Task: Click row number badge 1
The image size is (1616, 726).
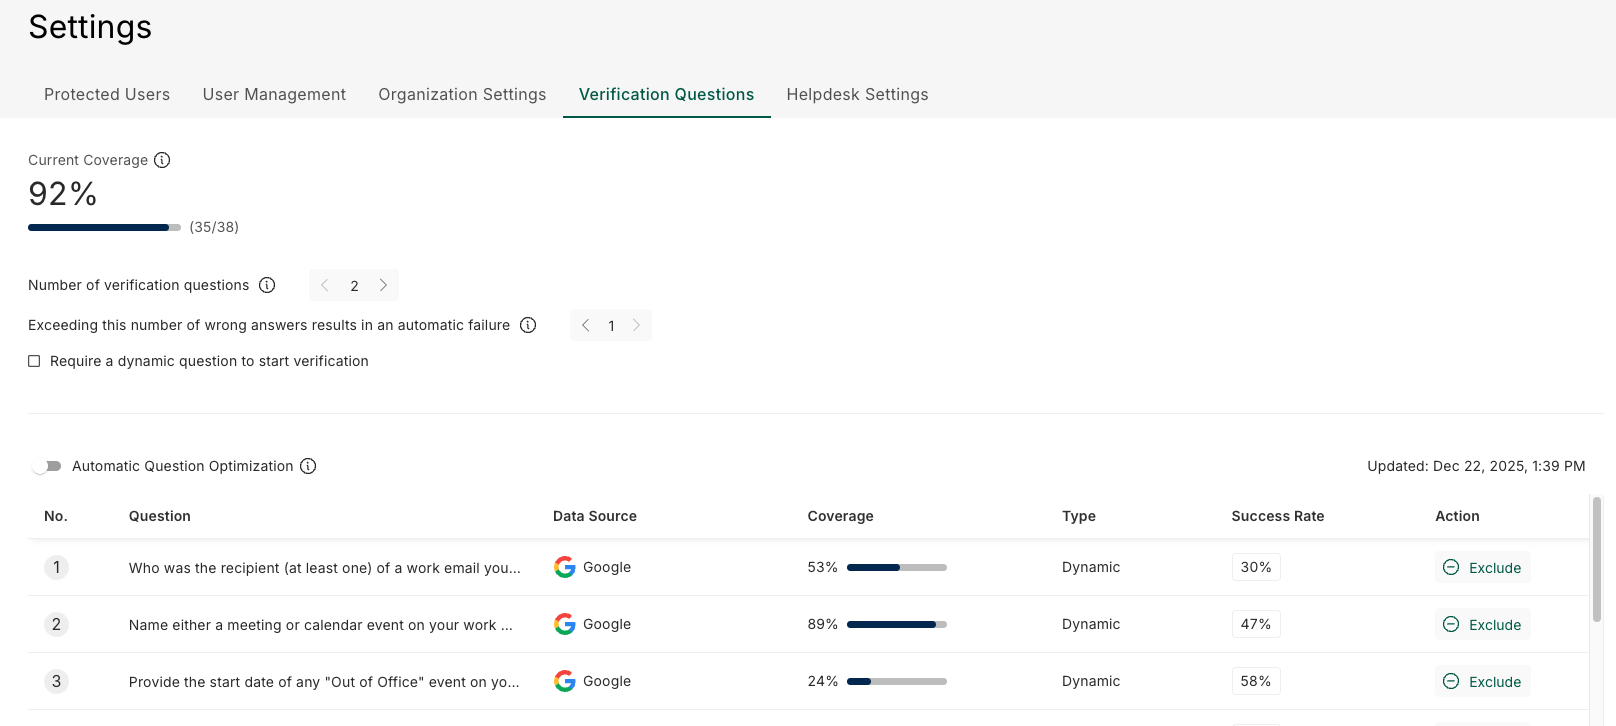Action: 56,567
